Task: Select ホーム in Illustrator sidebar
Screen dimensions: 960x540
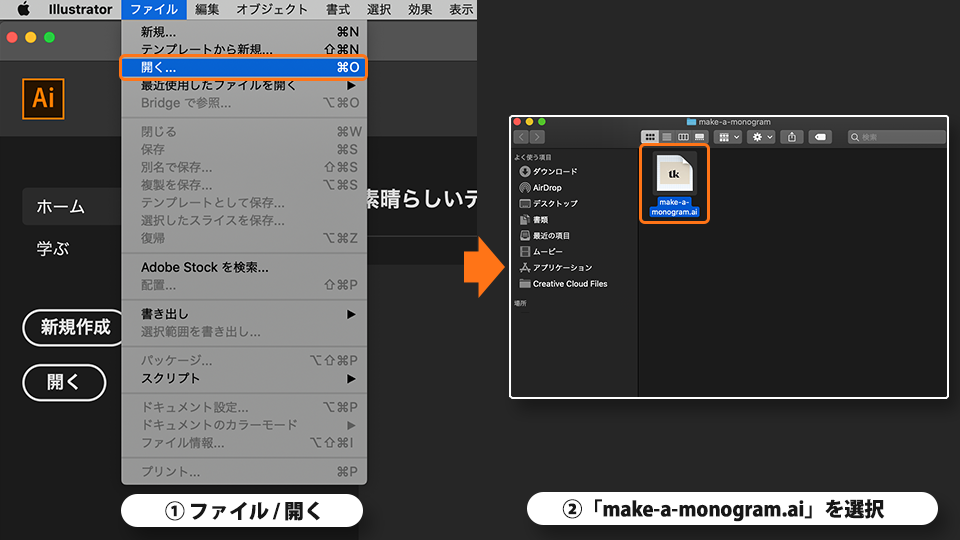Action: 72,207
